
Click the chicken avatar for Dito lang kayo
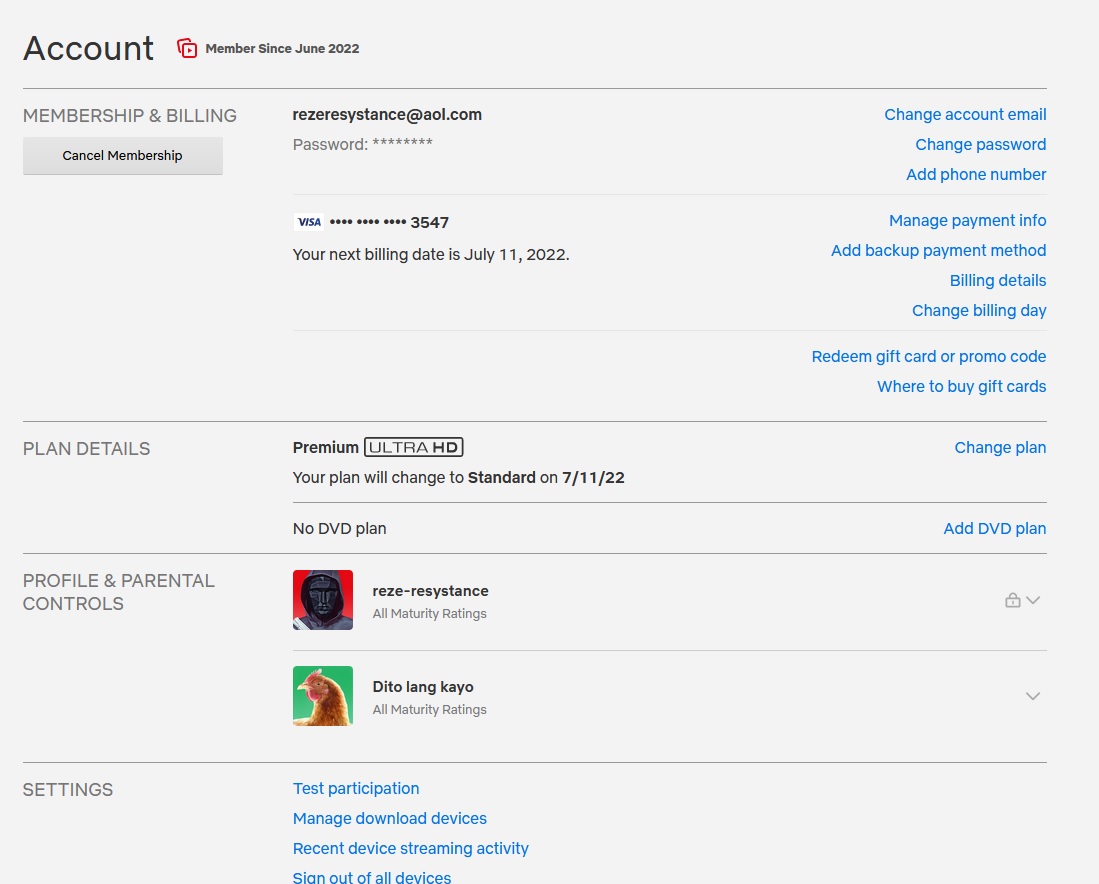coord(323,696)
